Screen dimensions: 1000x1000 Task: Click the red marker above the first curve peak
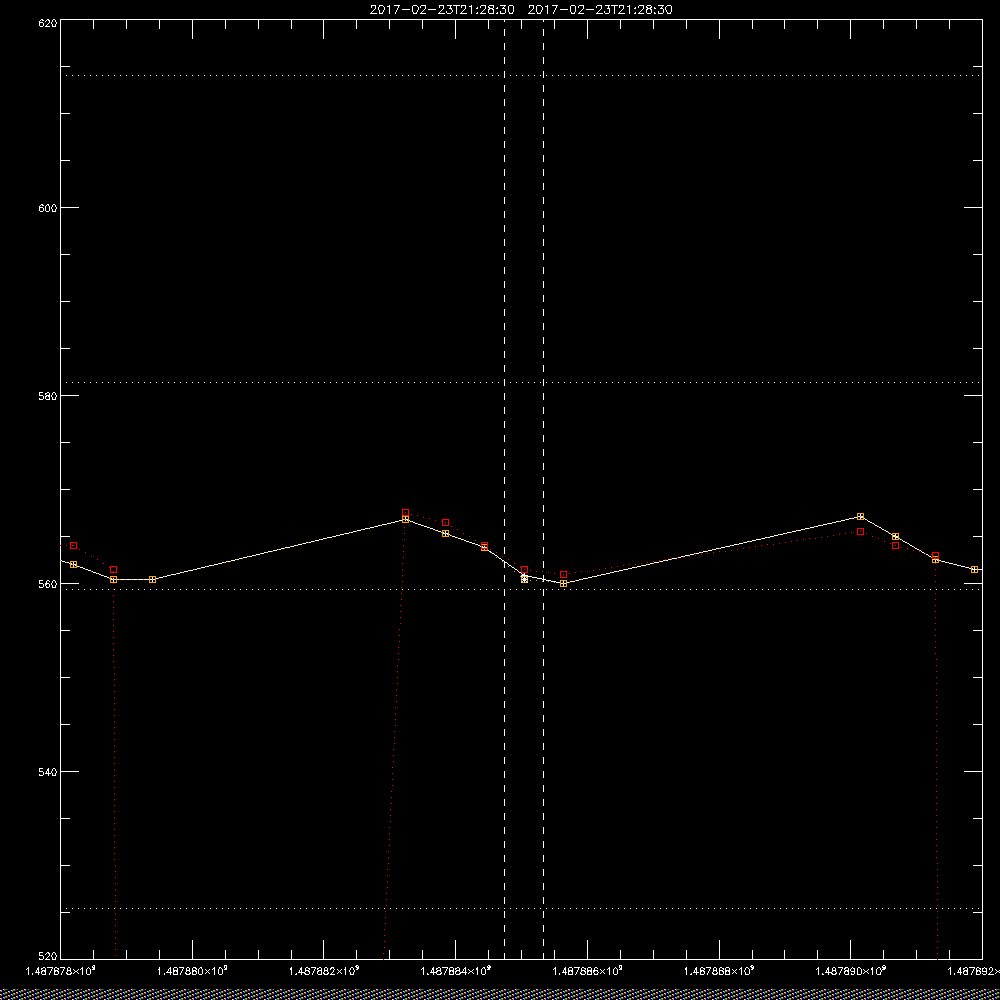click(406, 513)
